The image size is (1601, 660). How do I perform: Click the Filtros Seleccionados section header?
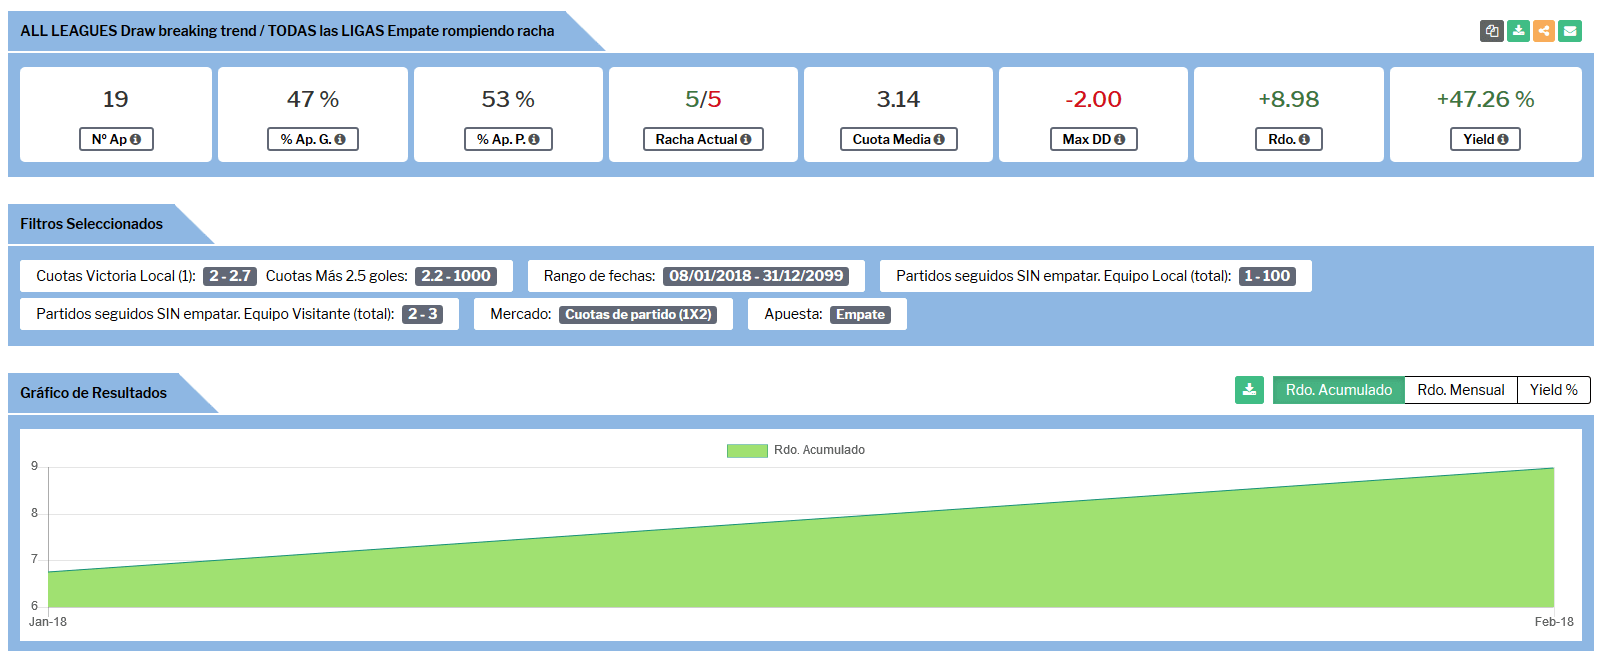tap(91, 224)
